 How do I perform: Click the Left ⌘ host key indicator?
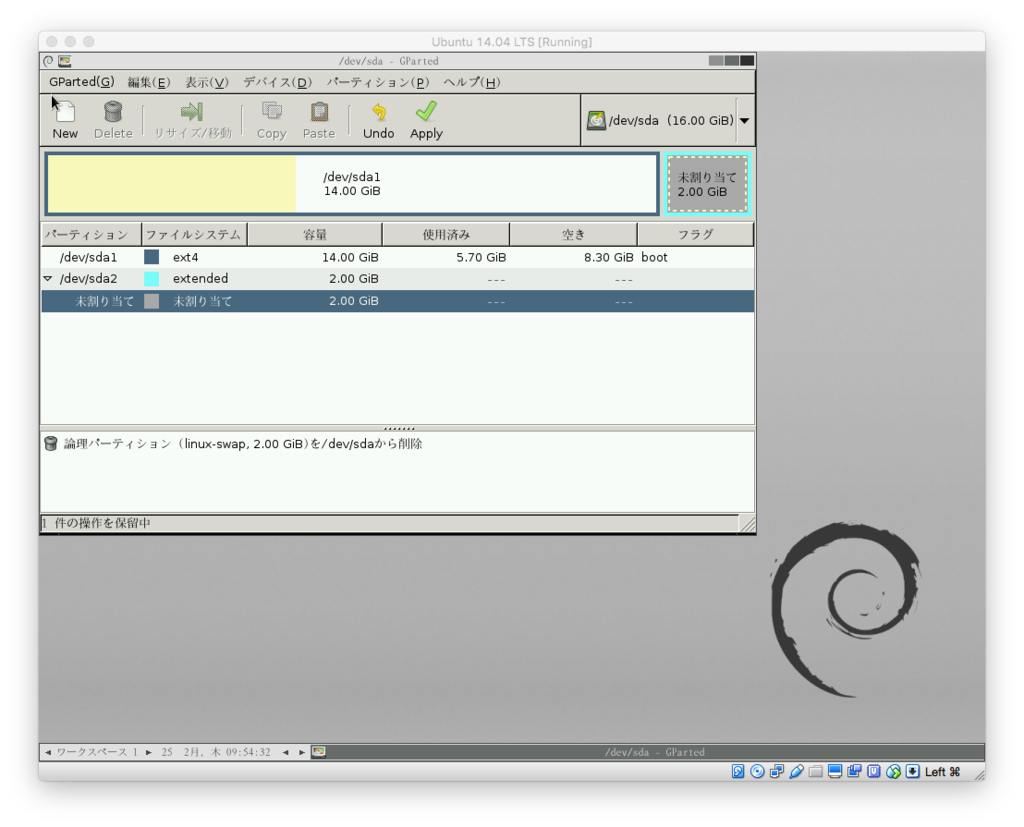click(942, 772)
